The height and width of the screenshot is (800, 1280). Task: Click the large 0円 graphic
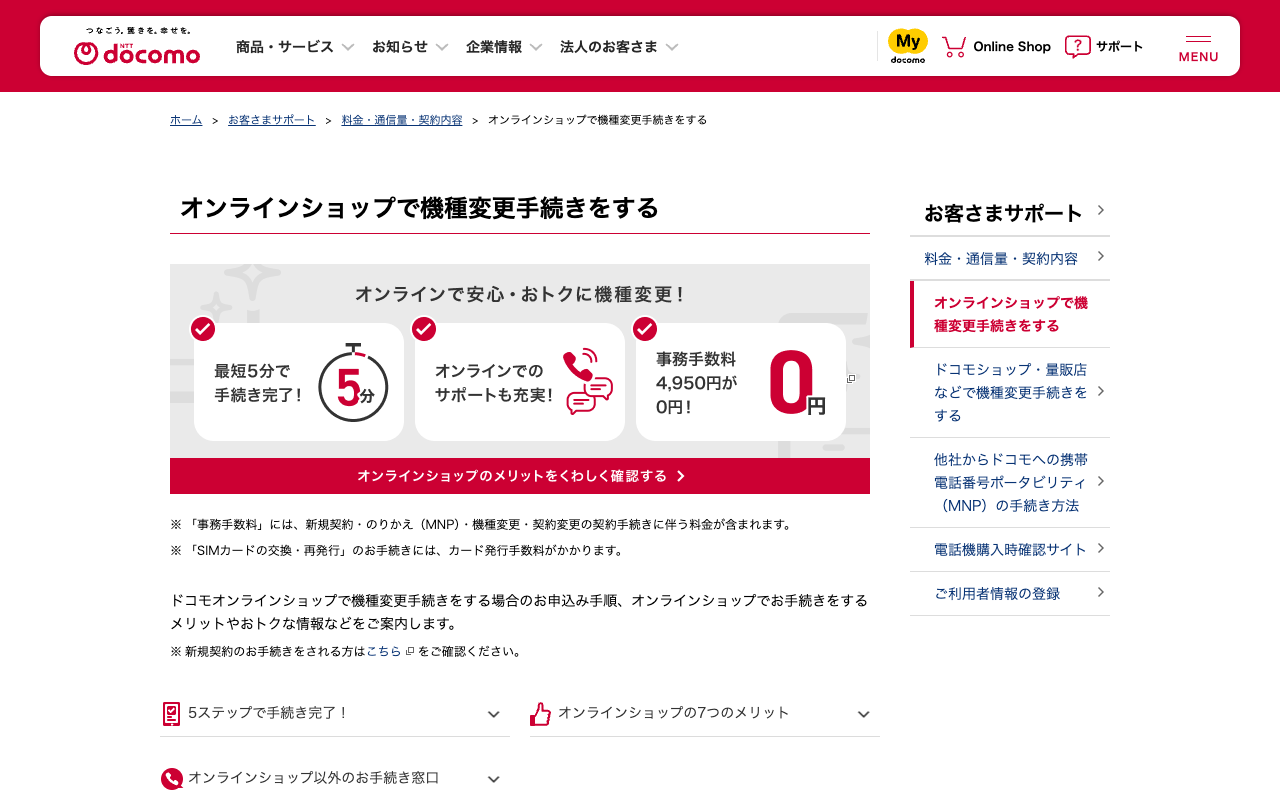click(797, 382)
